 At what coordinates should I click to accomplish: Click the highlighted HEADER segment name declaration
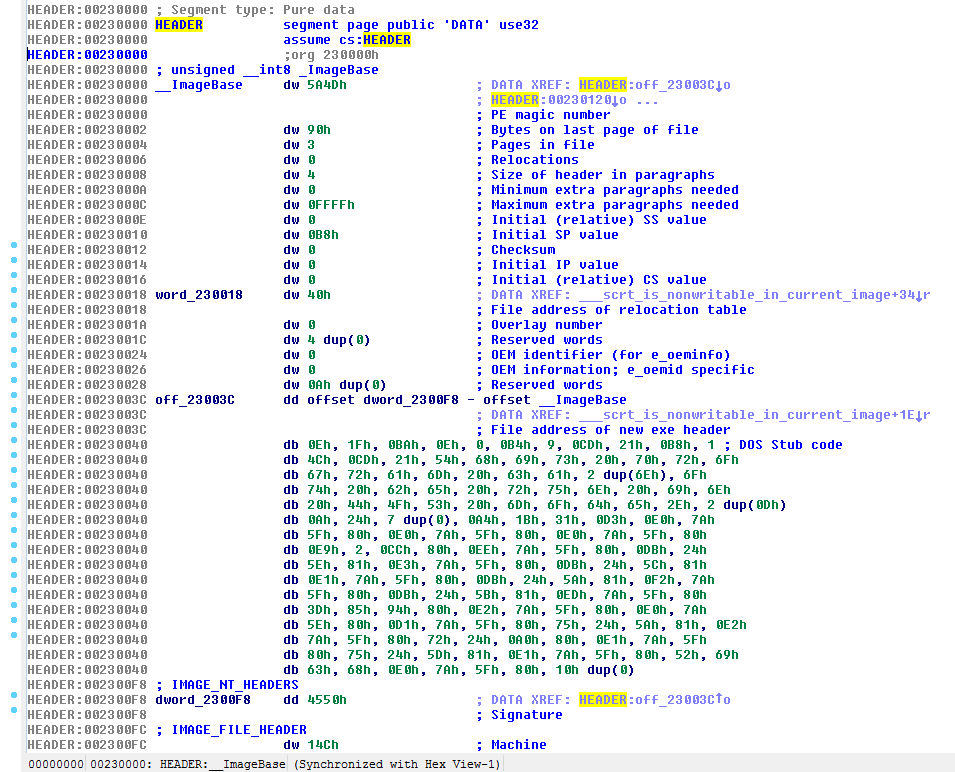tap(179, 25)
